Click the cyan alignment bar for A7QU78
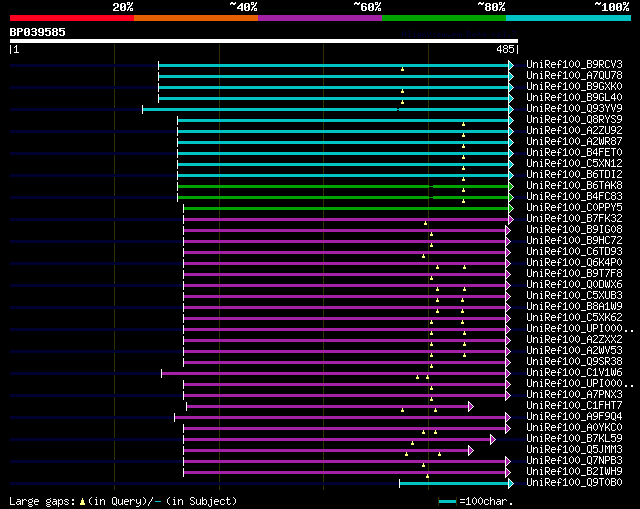Image resolution: width=640 pixels, height=509 pixels. point(336,76)
